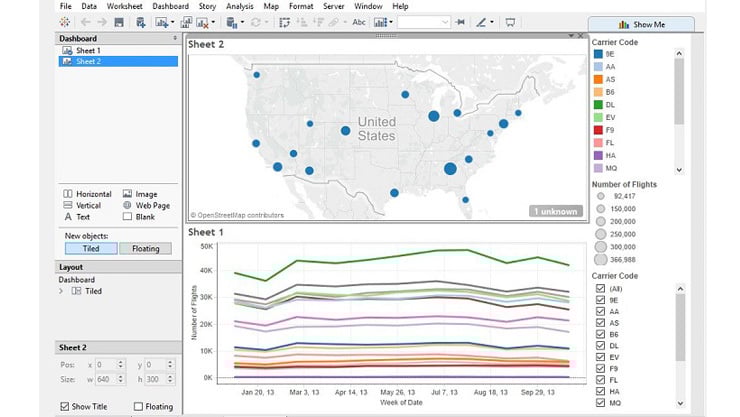Select the Vertical layout container object
This screenshot has width=740, height=417.
click(82, 205)
